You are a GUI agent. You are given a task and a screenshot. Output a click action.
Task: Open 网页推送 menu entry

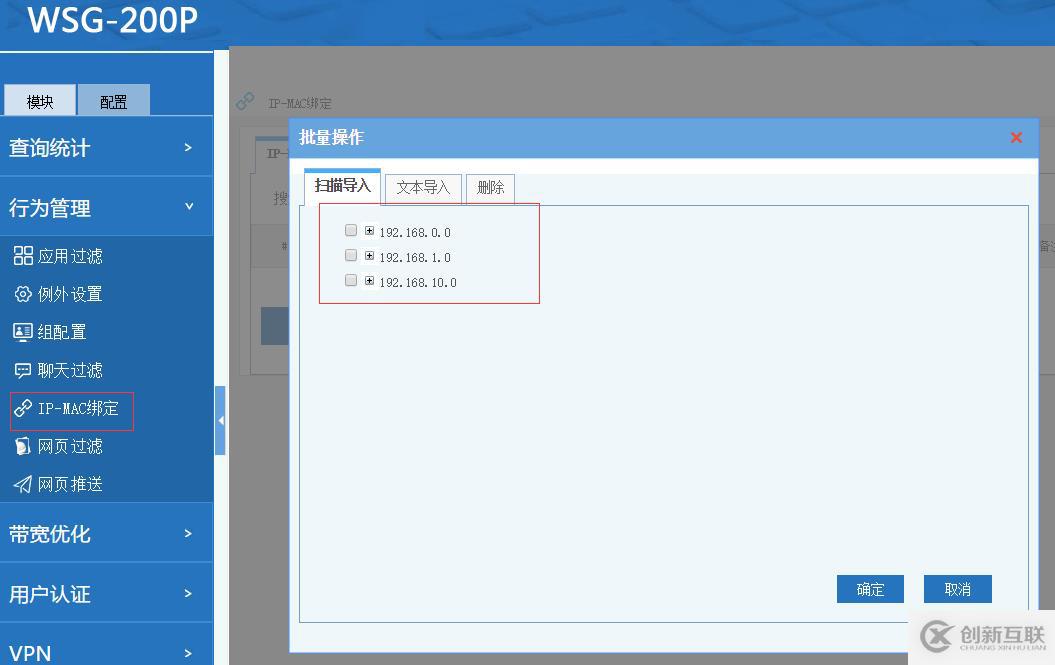click(70, 484)
